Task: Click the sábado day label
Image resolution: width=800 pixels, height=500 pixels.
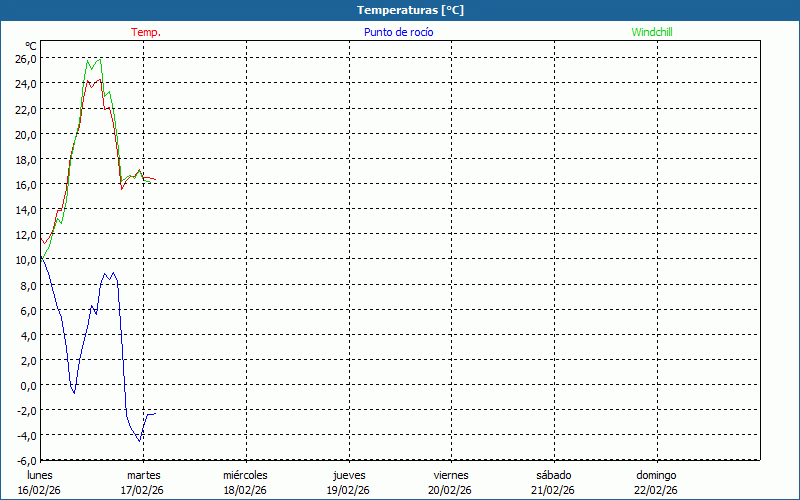Action: (554, 475)
